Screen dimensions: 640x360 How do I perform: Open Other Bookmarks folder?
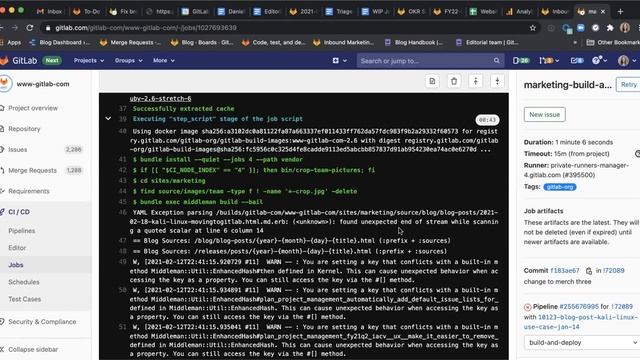pyautogui.click(x=613, y=42)
